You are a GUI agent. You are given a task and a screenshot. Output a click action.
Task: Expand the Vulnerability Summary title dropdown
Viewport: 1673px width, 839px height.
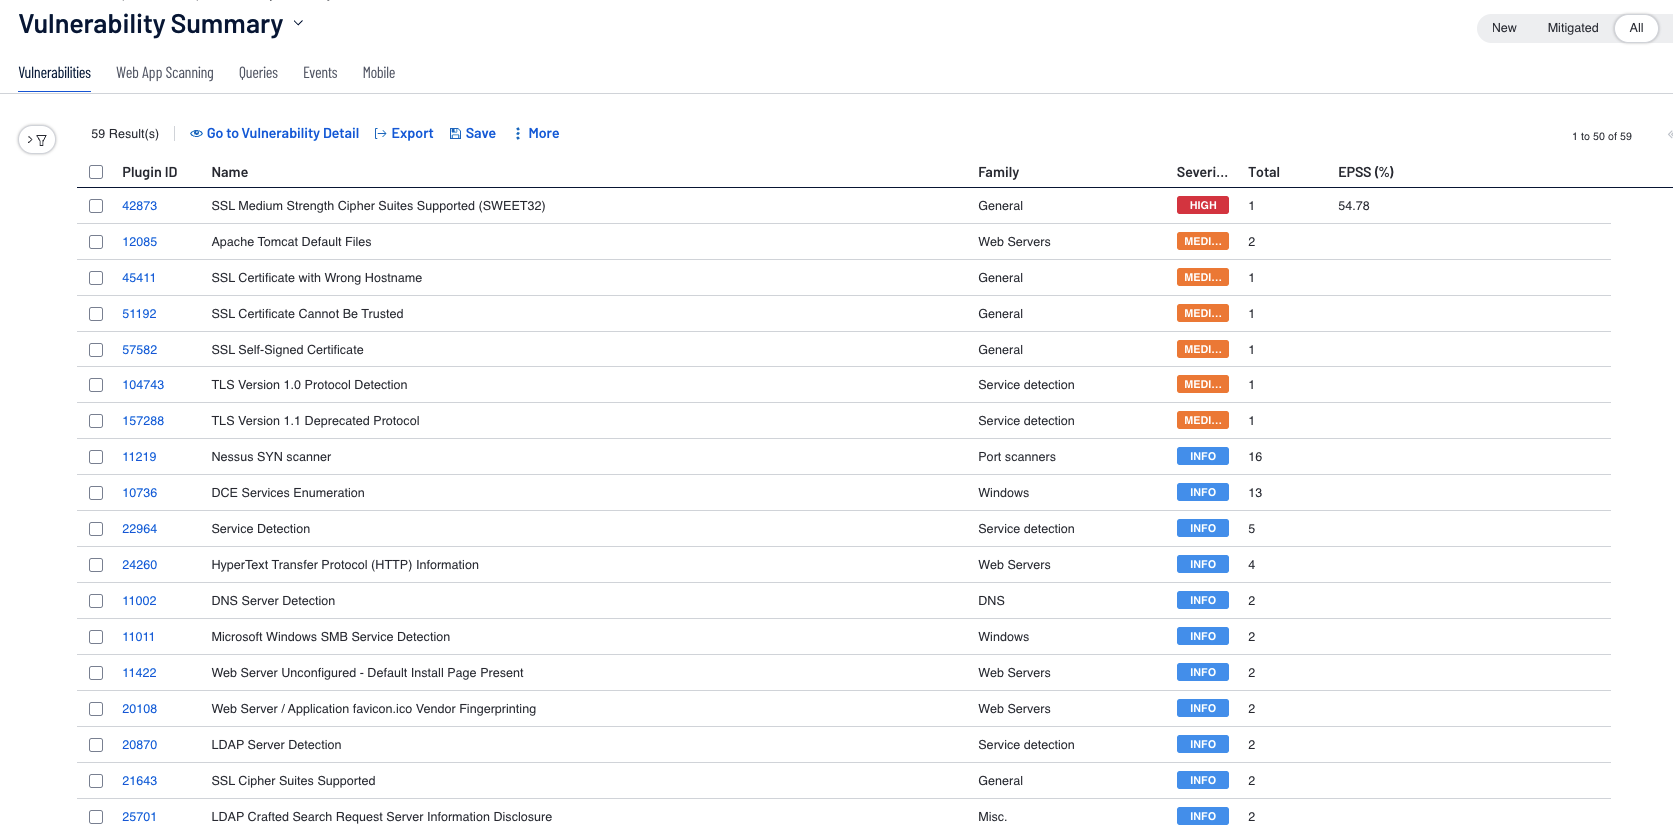[298, 23]
